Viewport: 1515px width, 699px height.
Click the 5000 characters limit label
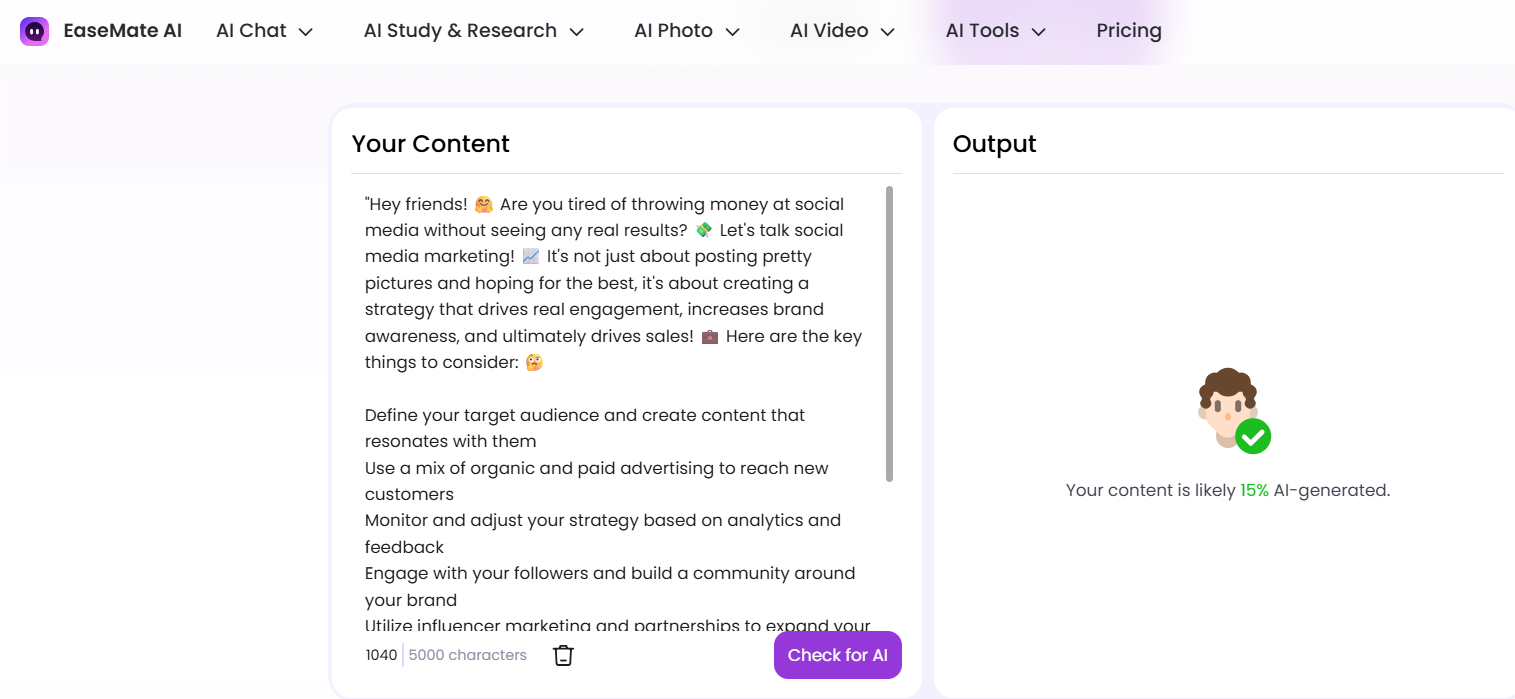466,654
